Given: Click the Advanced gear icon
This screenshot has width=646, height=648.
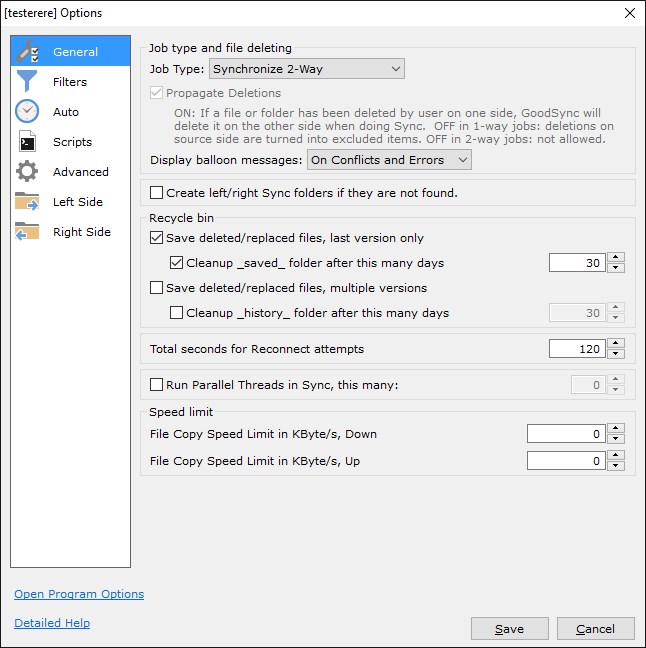Looking at the screenshot, I should click(x=27, y=172).
